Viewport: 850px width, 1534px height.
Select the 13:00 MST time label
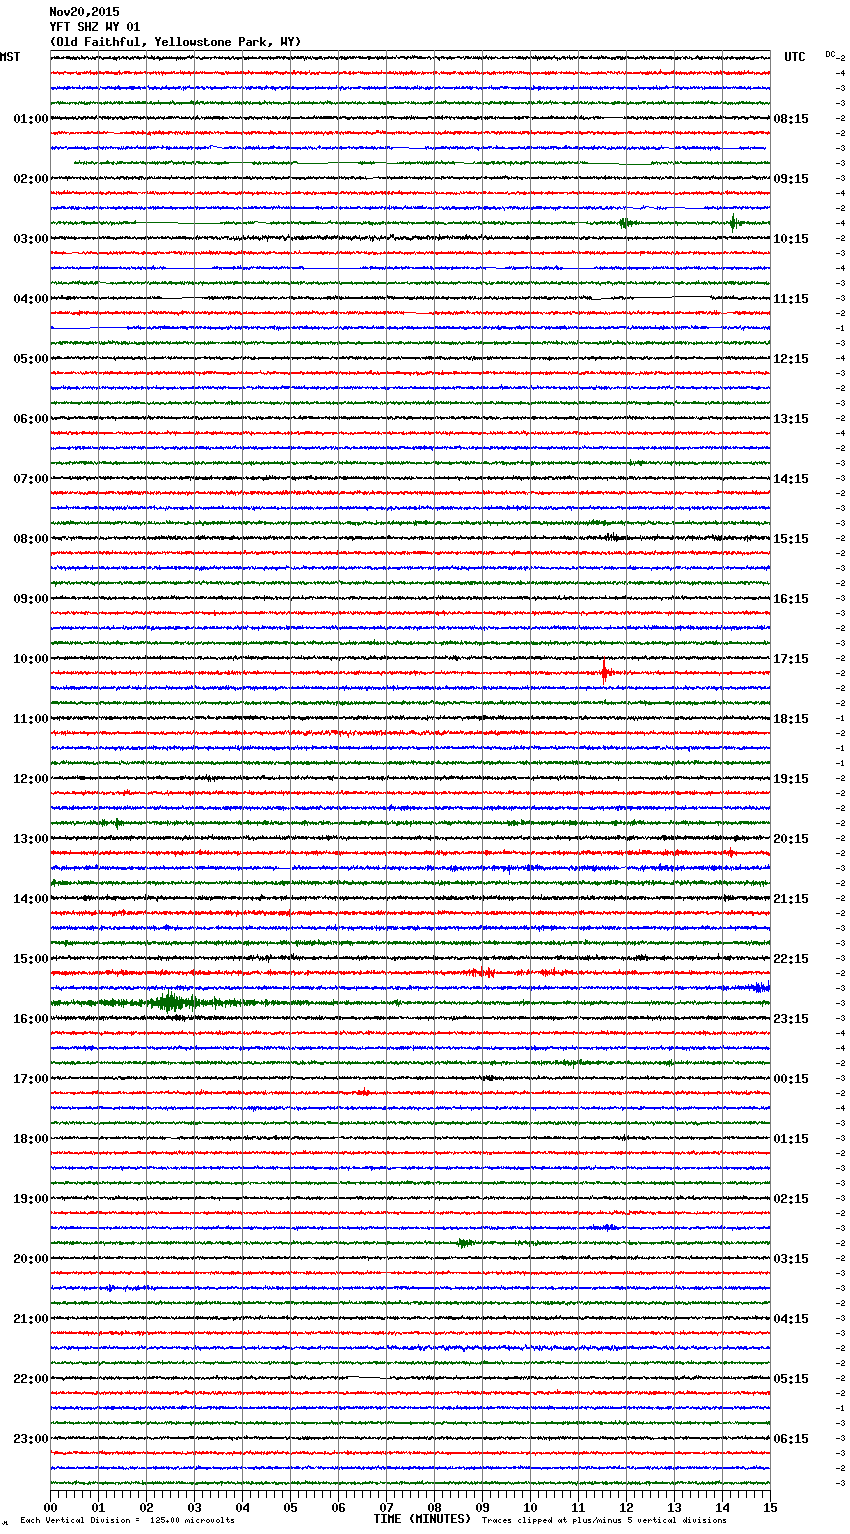[x=31, y=839]
